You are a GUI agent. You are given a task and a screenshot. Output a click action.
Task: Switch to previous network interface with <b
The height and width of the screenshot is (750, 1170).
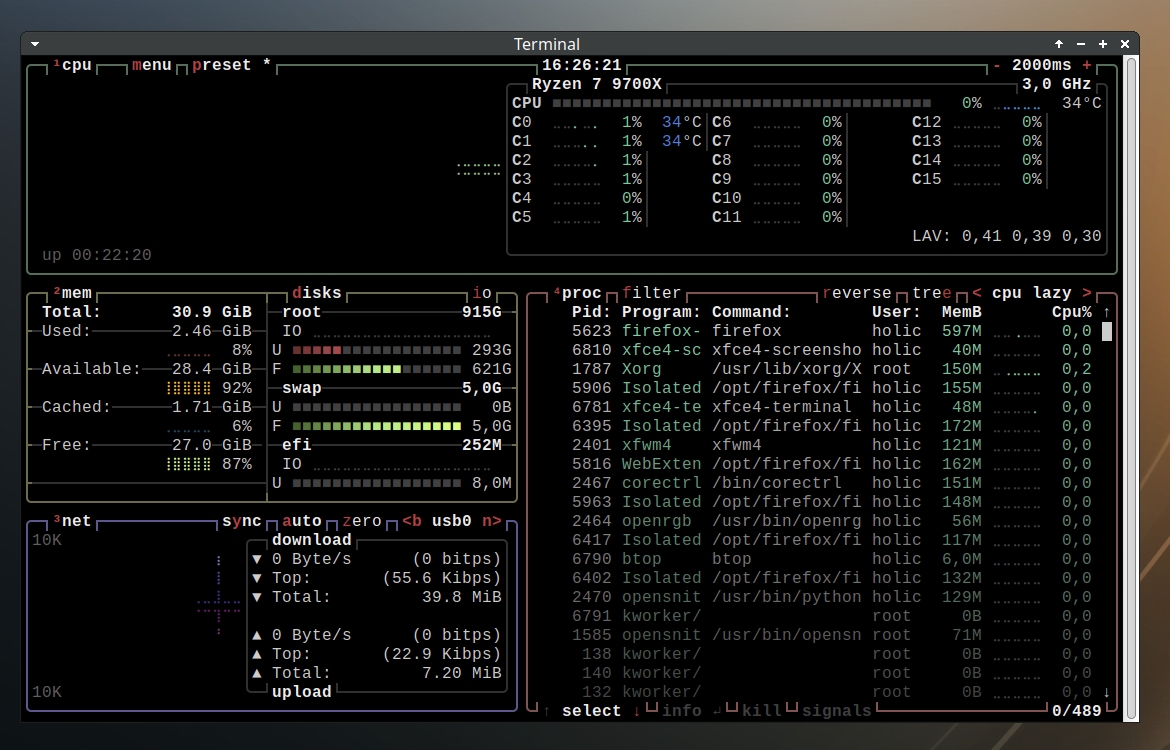[412, 521]
